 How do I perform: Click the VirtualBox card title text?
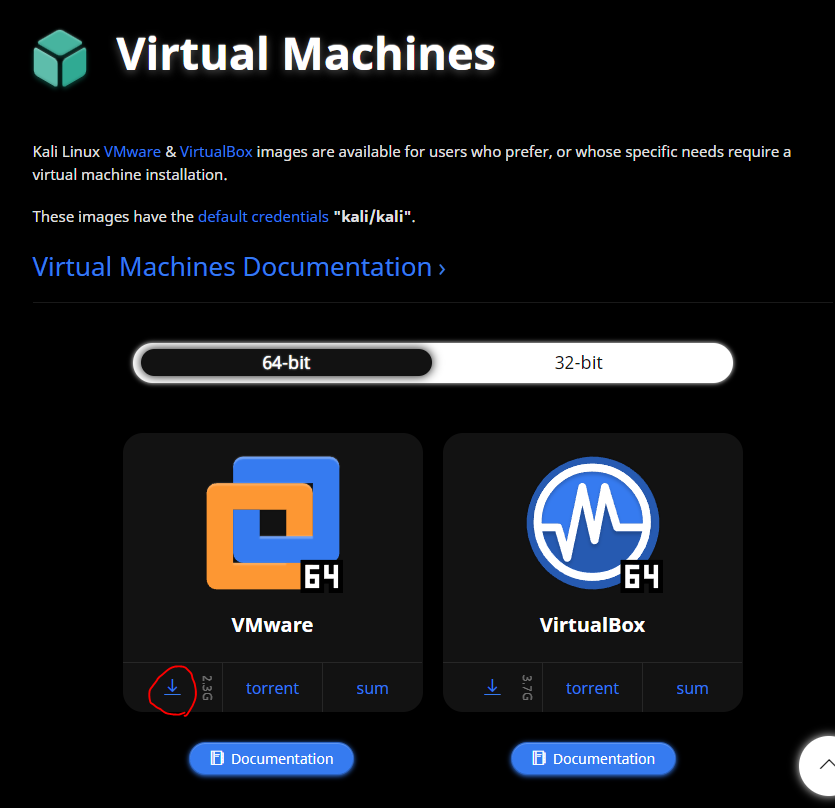point(592,625)
